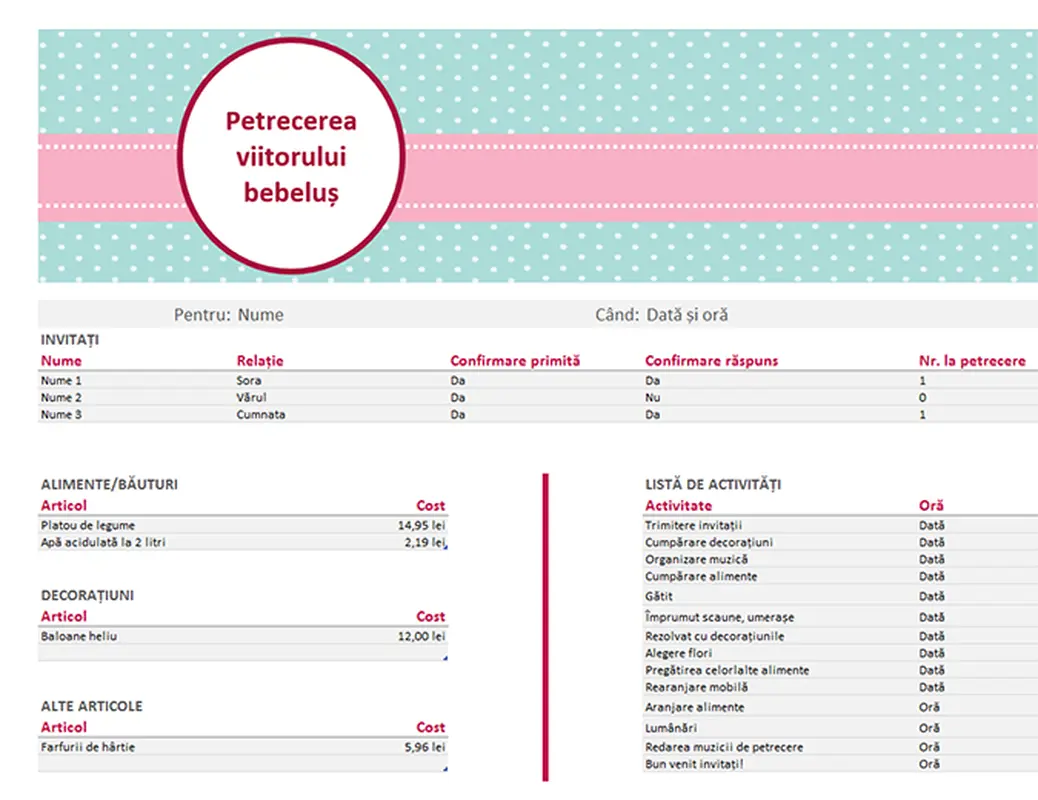The image size is (1038, 800).
Task: Click resize handle of the Alte articole table
Action: (444, 769)
